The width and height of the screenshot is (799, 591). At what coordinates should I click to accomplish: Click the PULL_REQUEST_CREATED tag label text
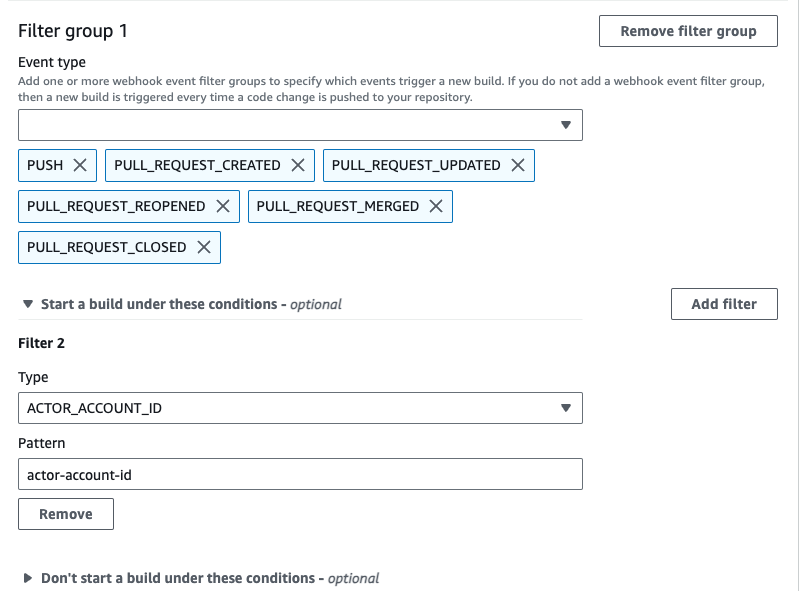(x=197, y=165)
